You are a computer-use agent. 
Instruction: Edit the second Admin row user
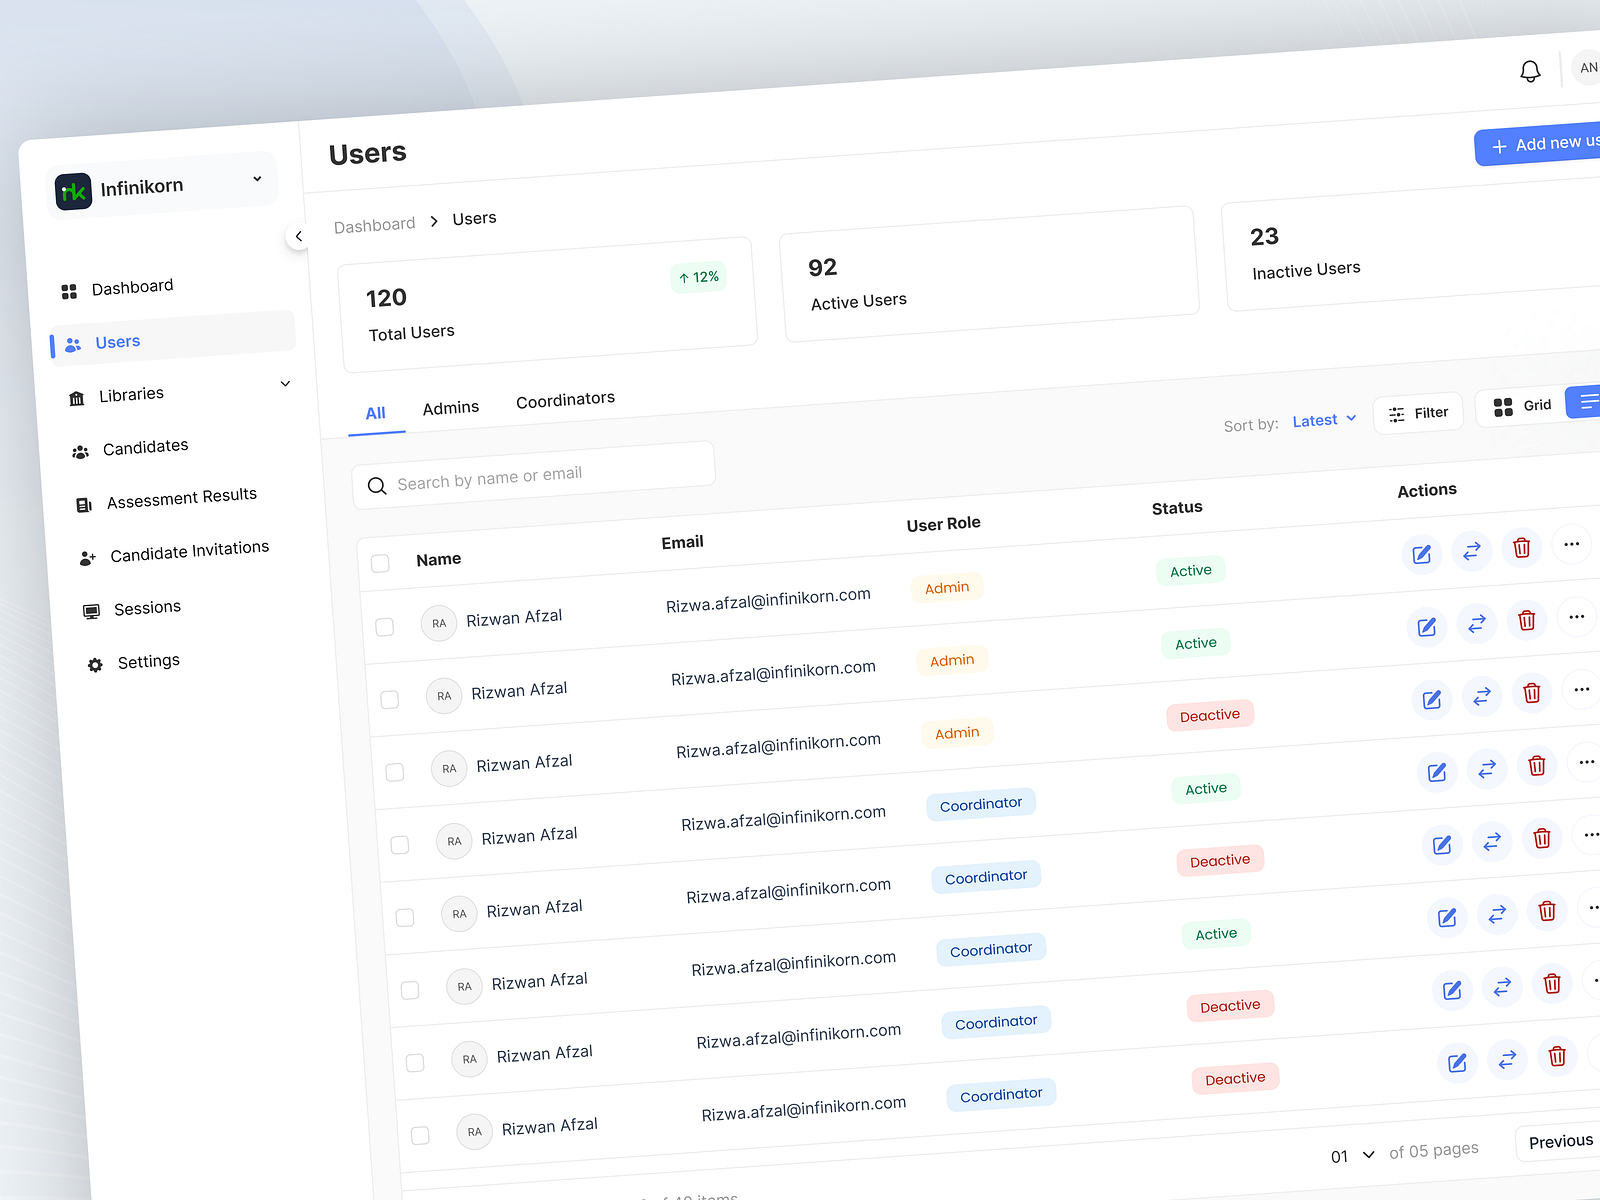point(1426,627)
